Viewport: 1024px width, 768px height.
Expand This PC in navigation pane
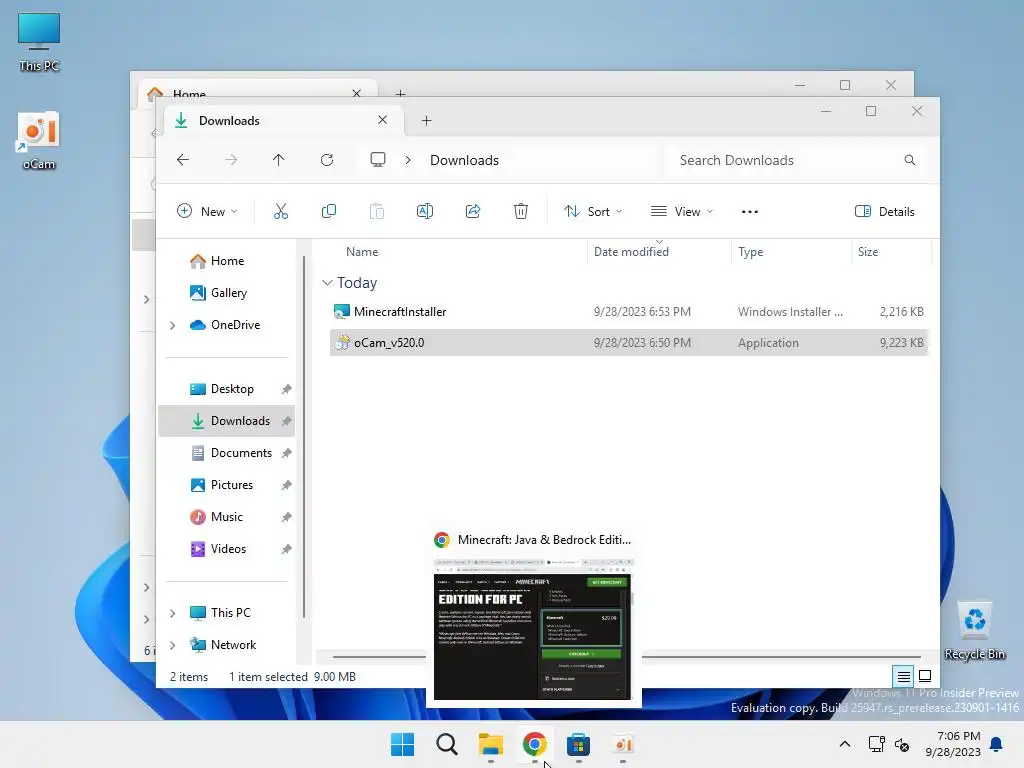coord(172,613)
